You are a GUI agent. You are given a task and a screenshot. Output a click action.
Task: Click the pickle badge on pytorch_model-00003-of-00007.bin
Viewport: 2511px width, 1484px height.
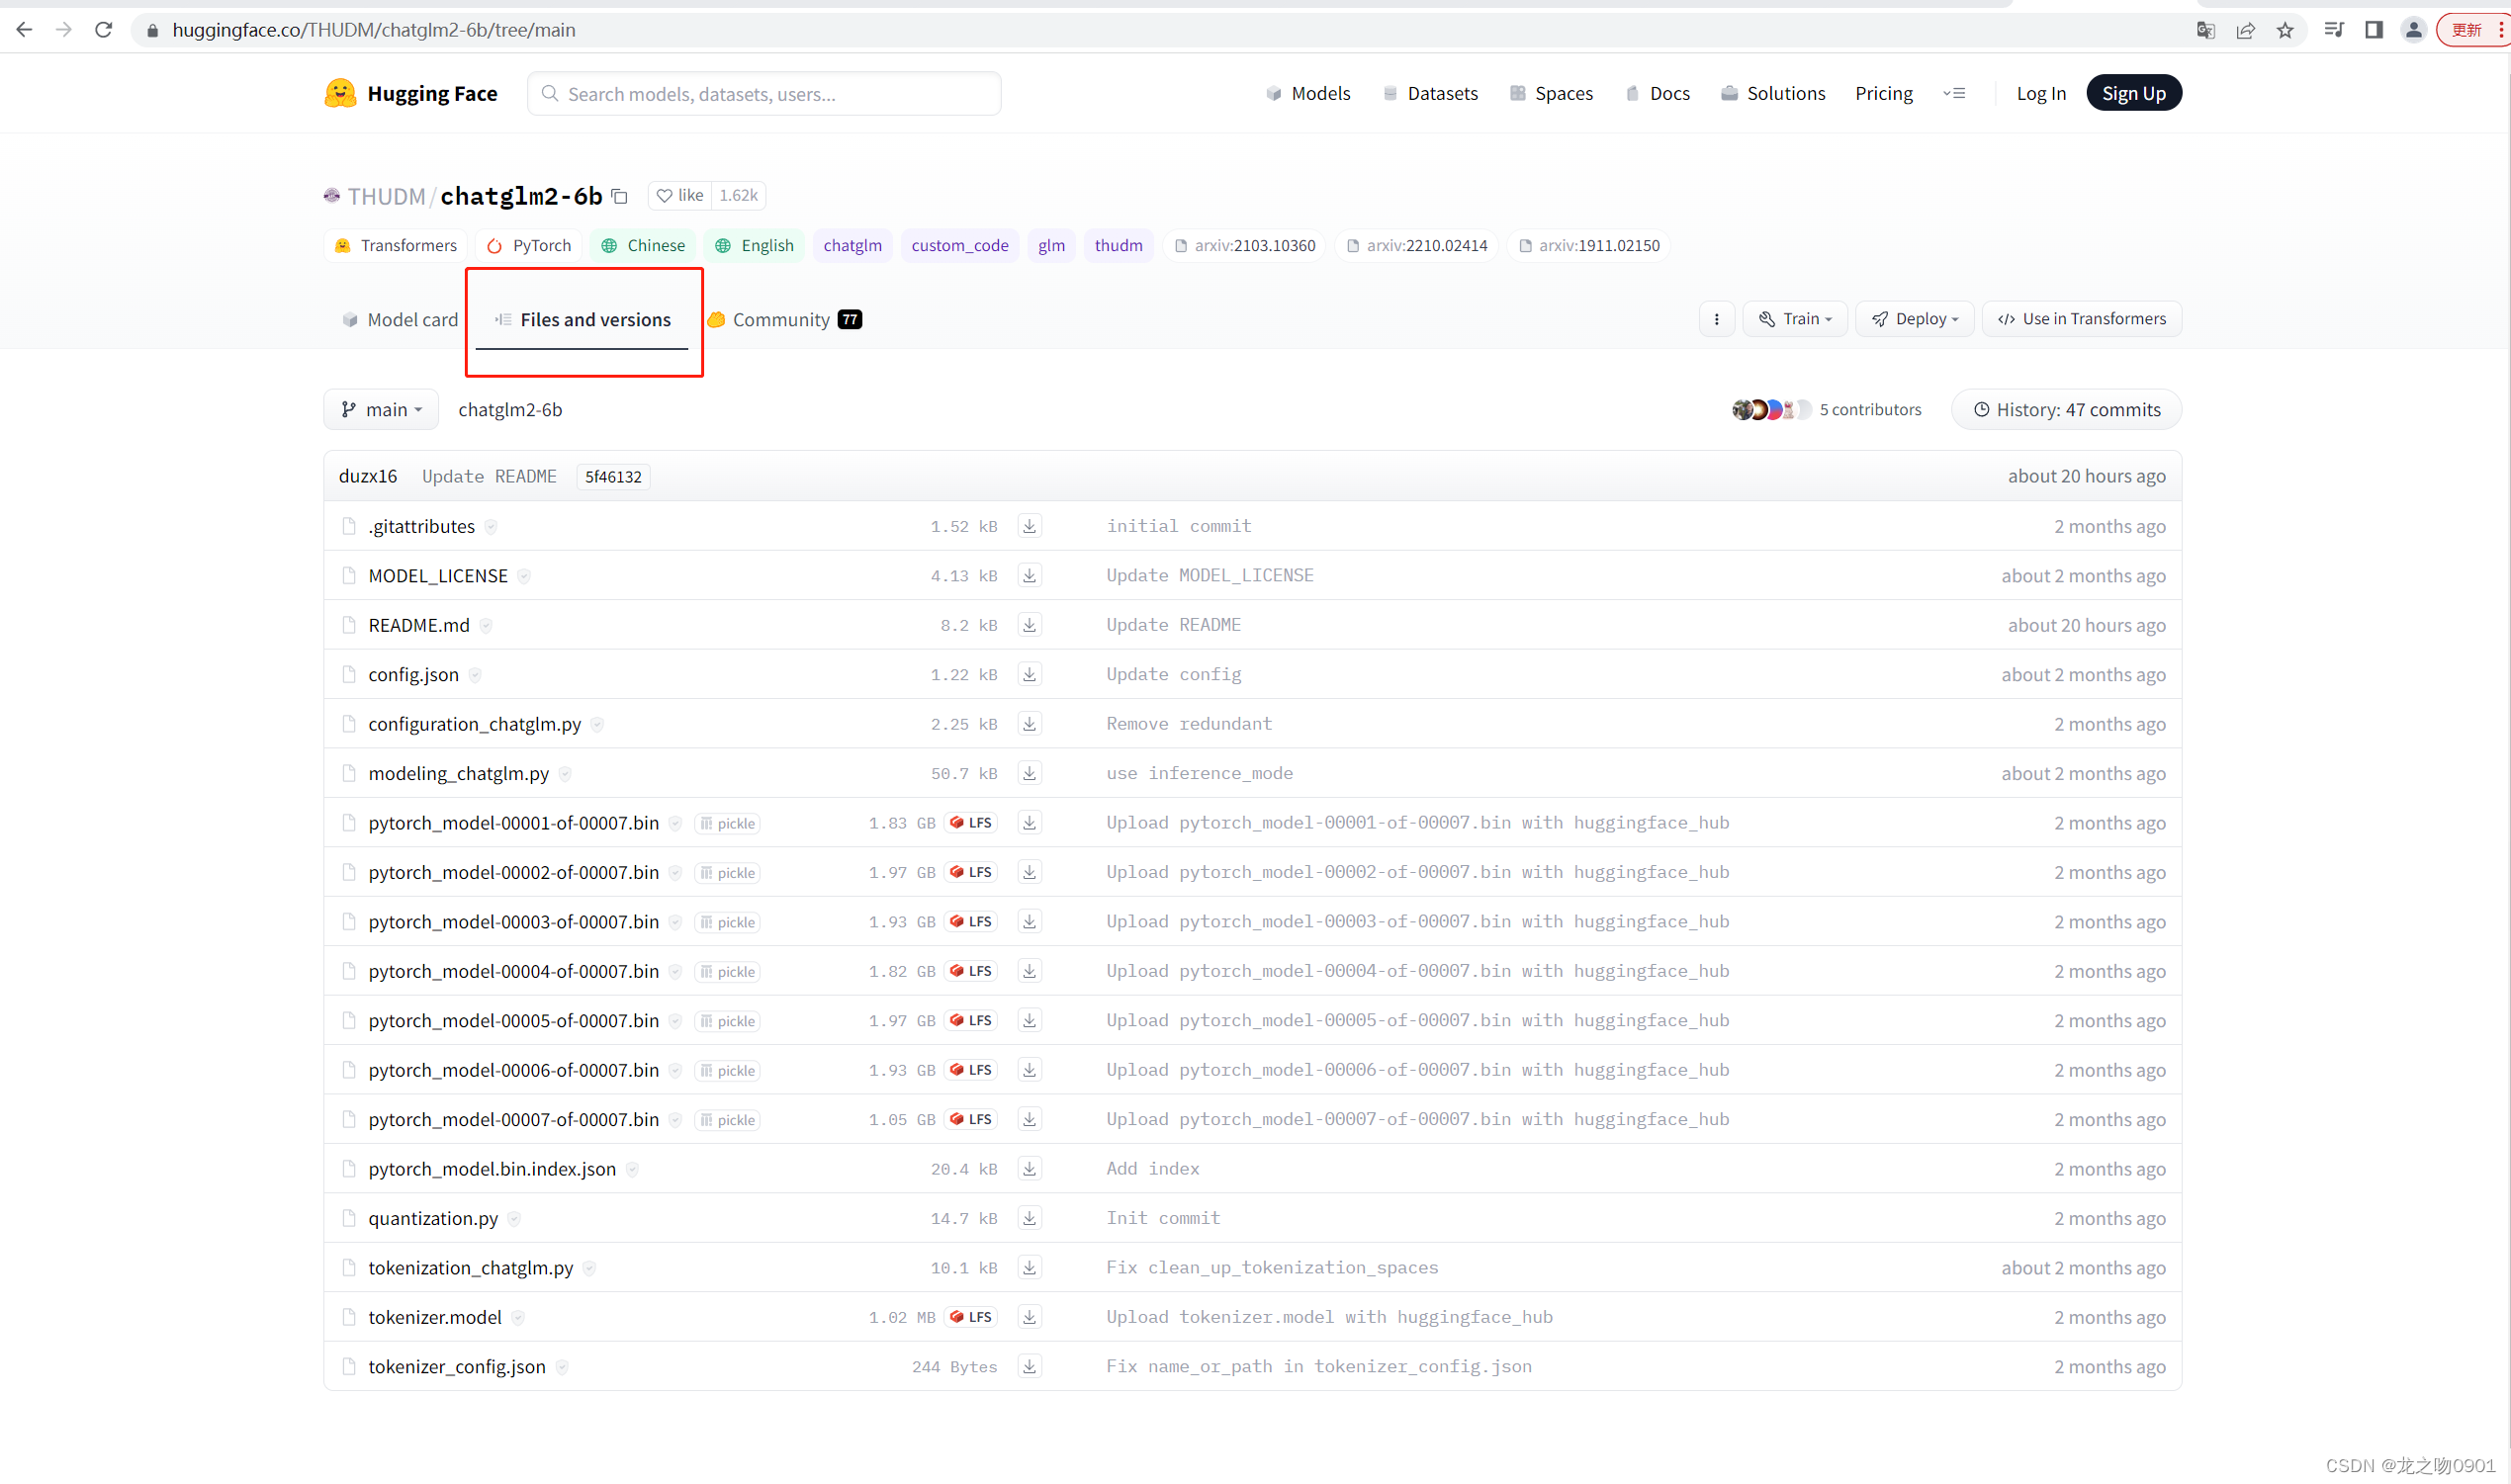click(727, 922)
